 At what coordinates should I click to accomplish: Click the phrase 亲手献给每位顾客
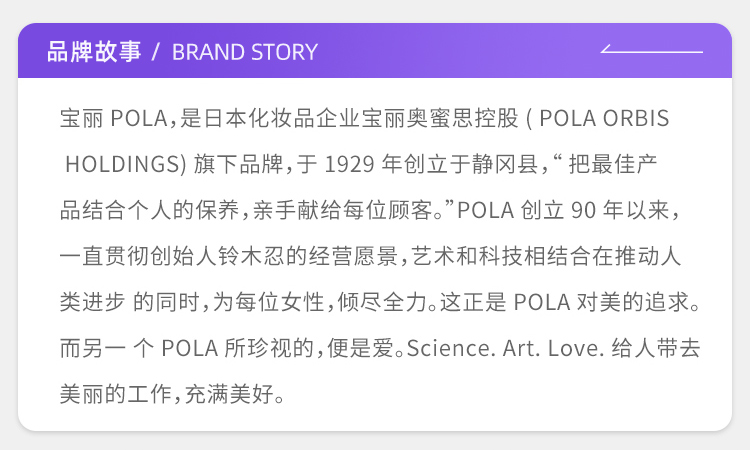342,210
